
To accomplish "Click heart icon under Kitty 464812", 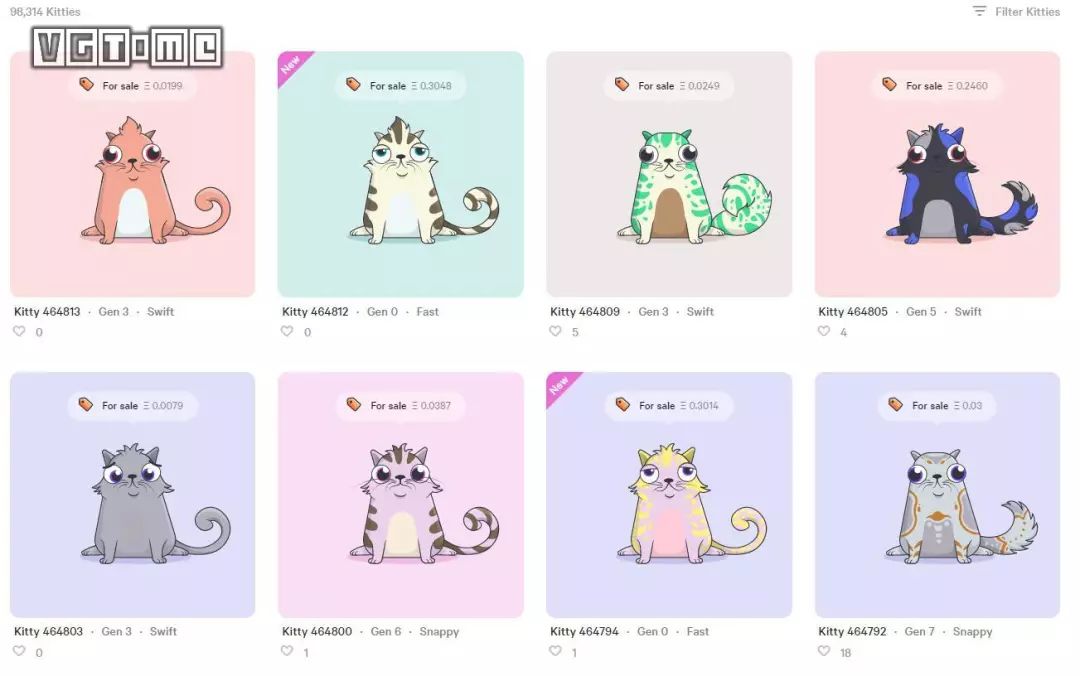I will [287, 331].
